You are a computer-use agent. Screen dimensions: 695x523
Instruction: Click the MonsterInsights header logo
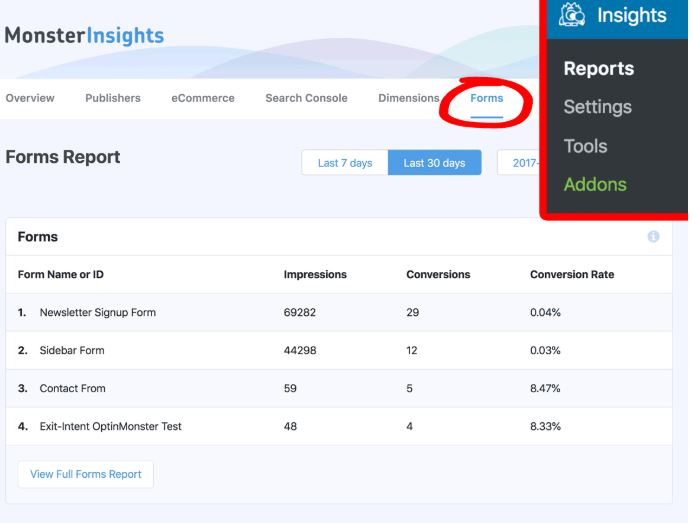[x=84, y=35]
